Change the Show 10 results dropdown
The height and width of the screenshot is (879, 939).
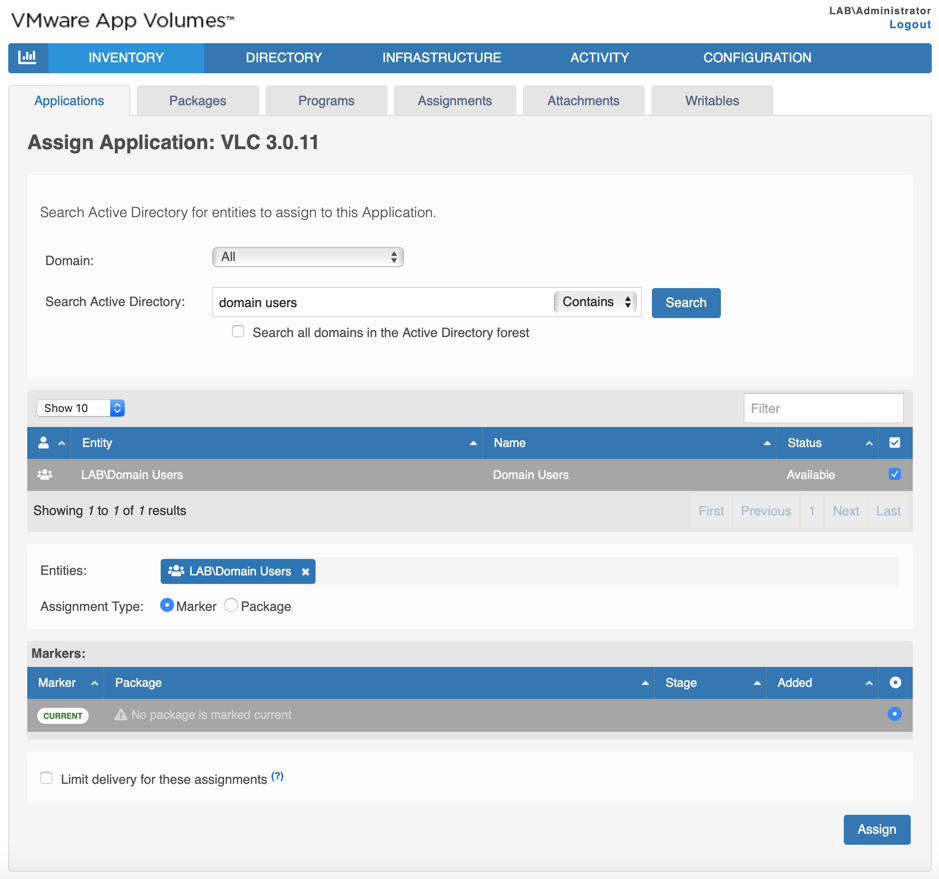tap(80, 408)
